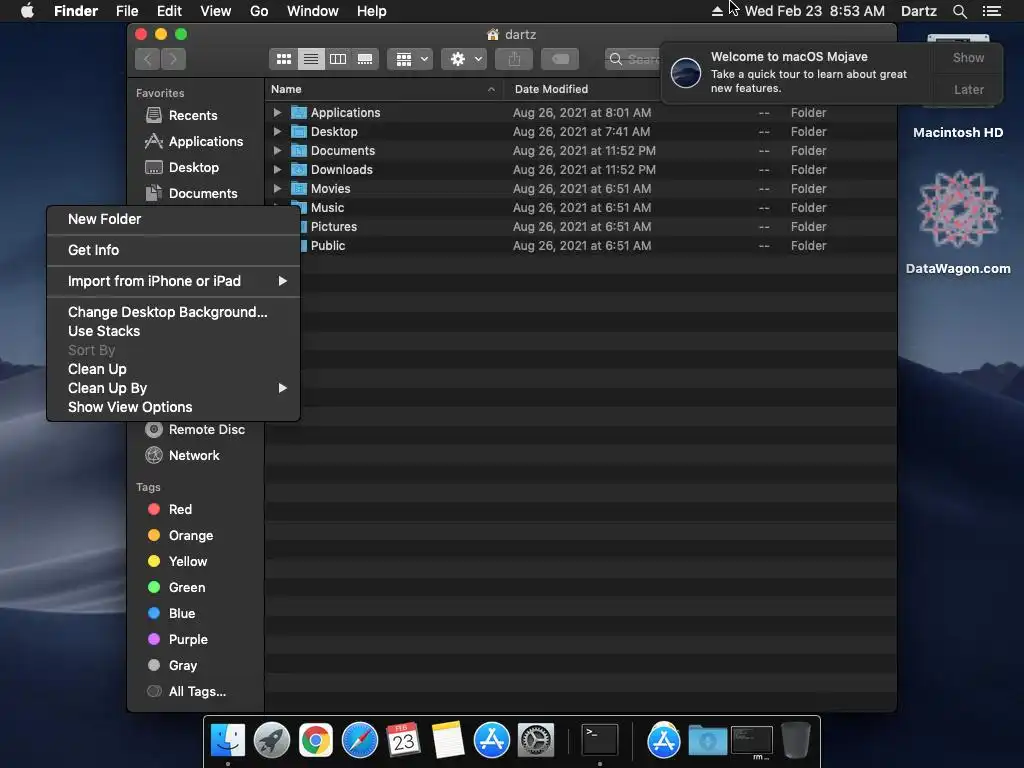1024x768 pixels.
Task: Click the Edit Tags toolbar button
Action: pos(560,59)
